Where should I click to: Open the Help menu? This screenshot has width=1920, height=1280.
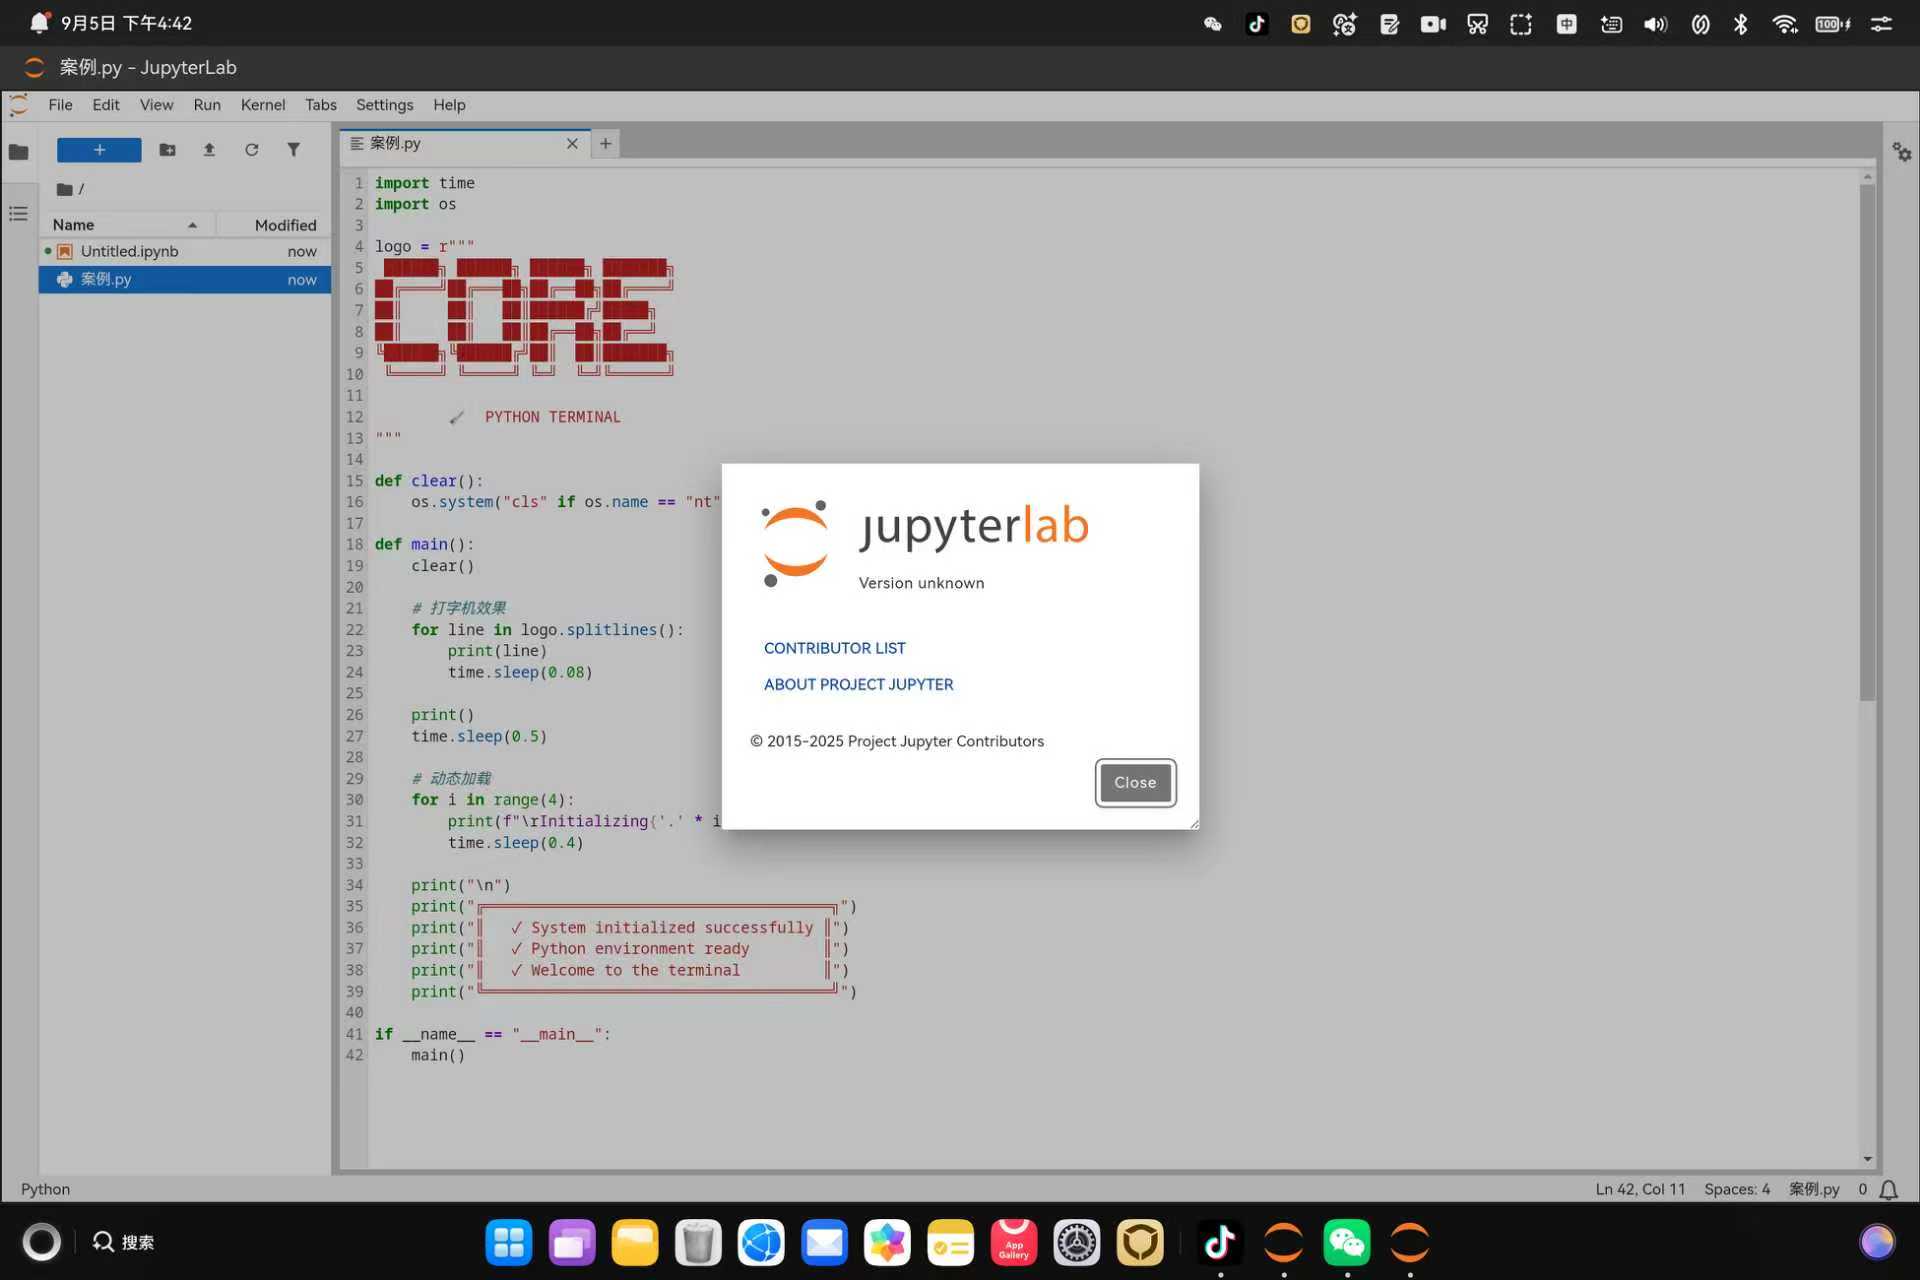449,105
